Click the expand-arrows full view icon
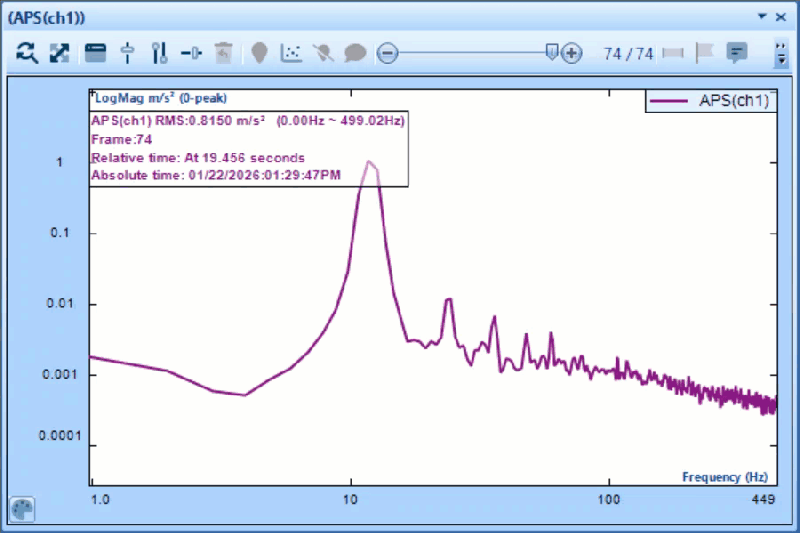 (x=60, y=53)
